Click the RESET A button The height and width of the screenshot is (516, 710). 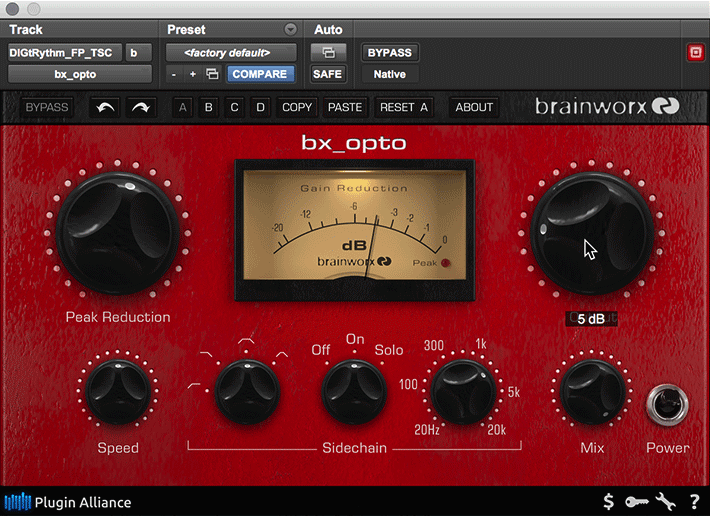pyautogui.click(x=403, y=108)
